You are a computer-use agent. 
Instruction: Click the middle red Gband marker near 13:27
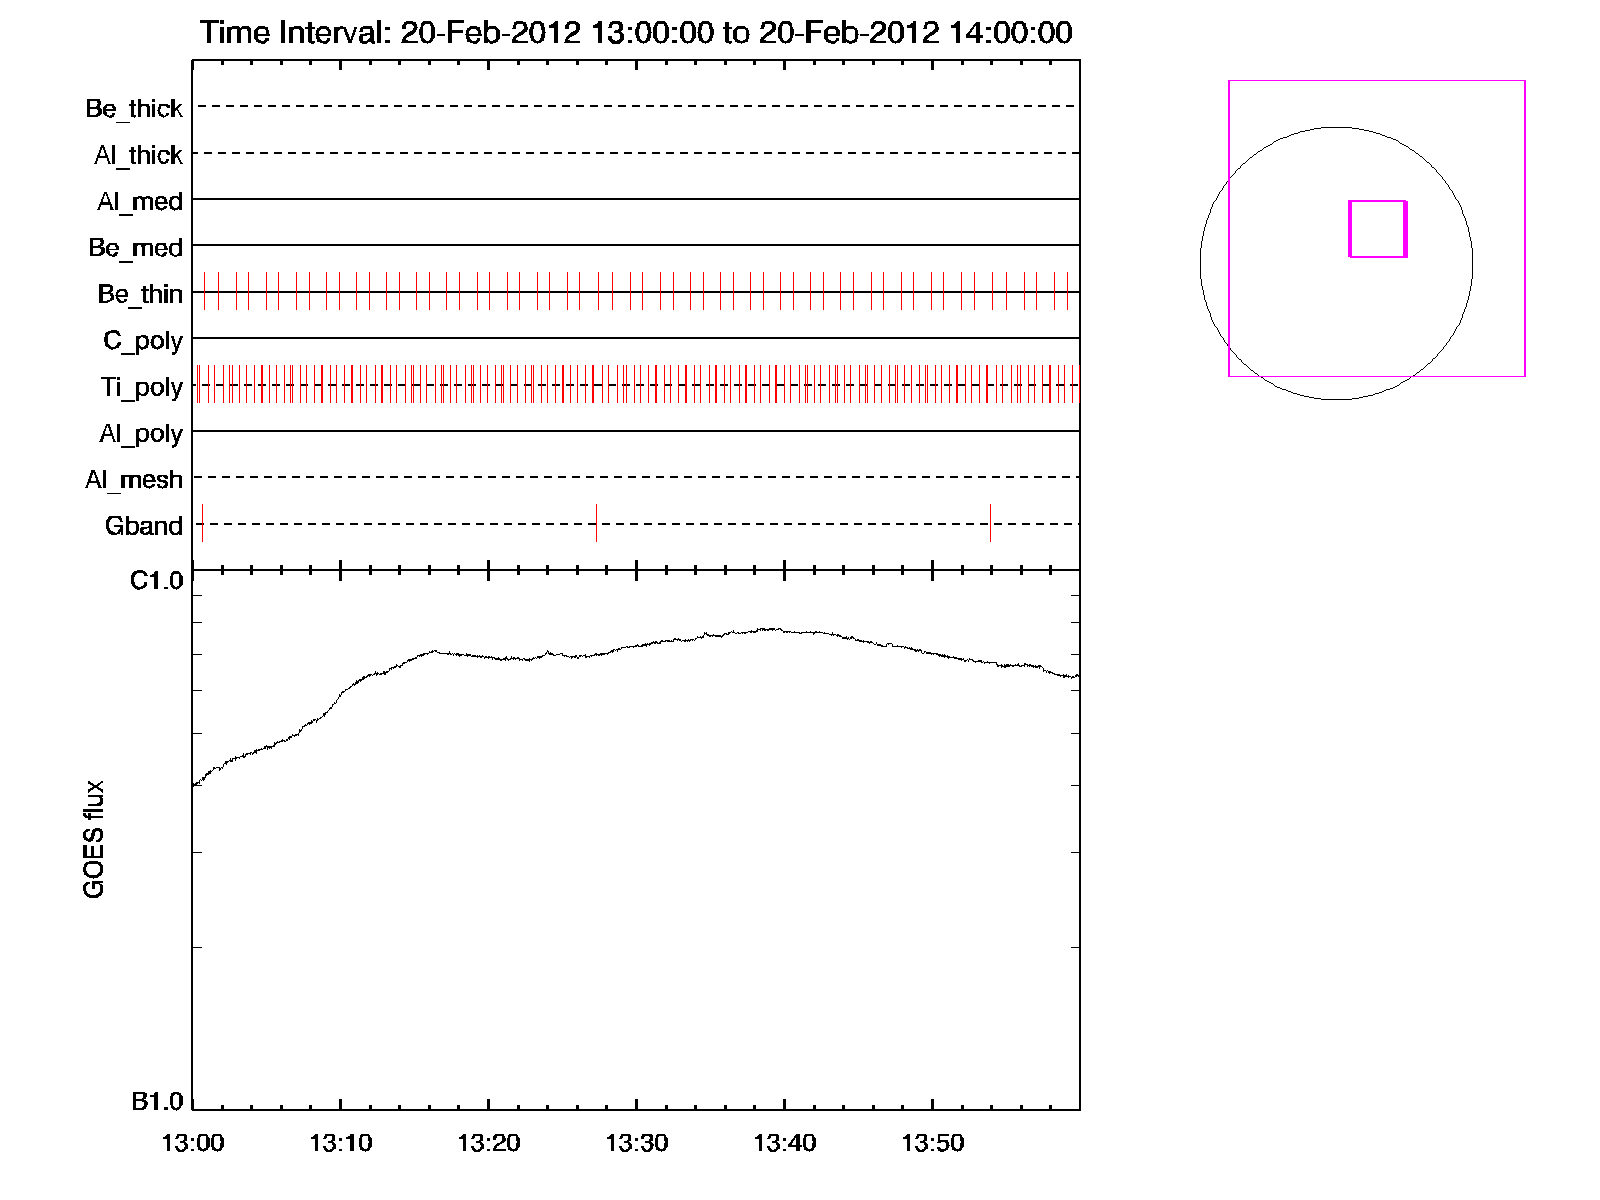(596, 523)
